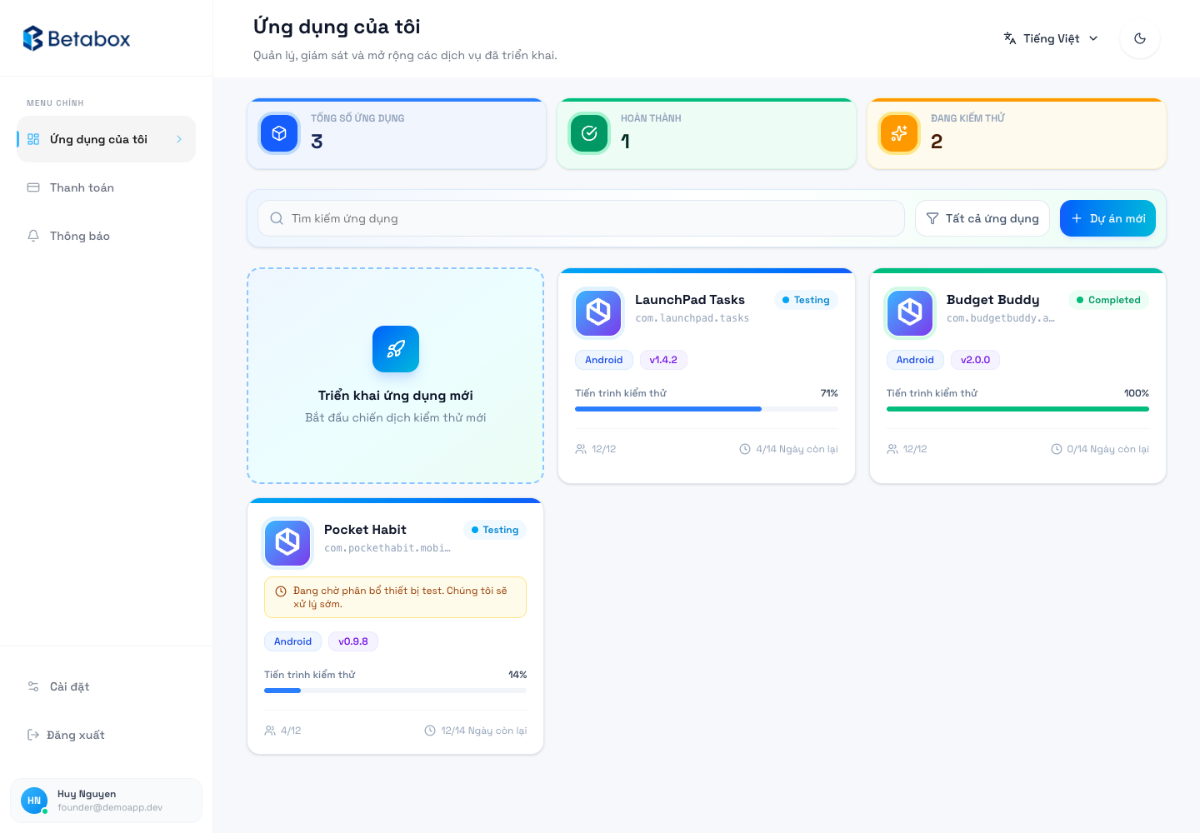Click the Budget Buddy 100% progress bar
Image resolution: width=1200 pixels, height=833 pixels.
tap(1018, 409)
